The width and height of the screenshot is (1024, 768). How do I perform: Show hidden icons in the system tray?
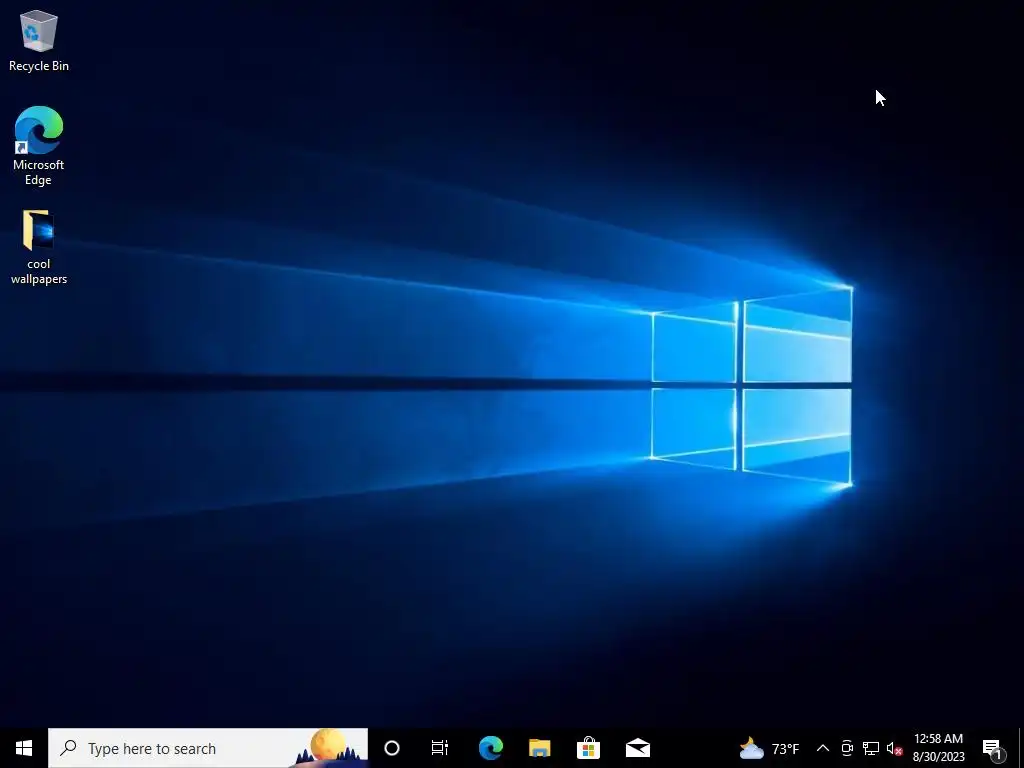point(823,748)
